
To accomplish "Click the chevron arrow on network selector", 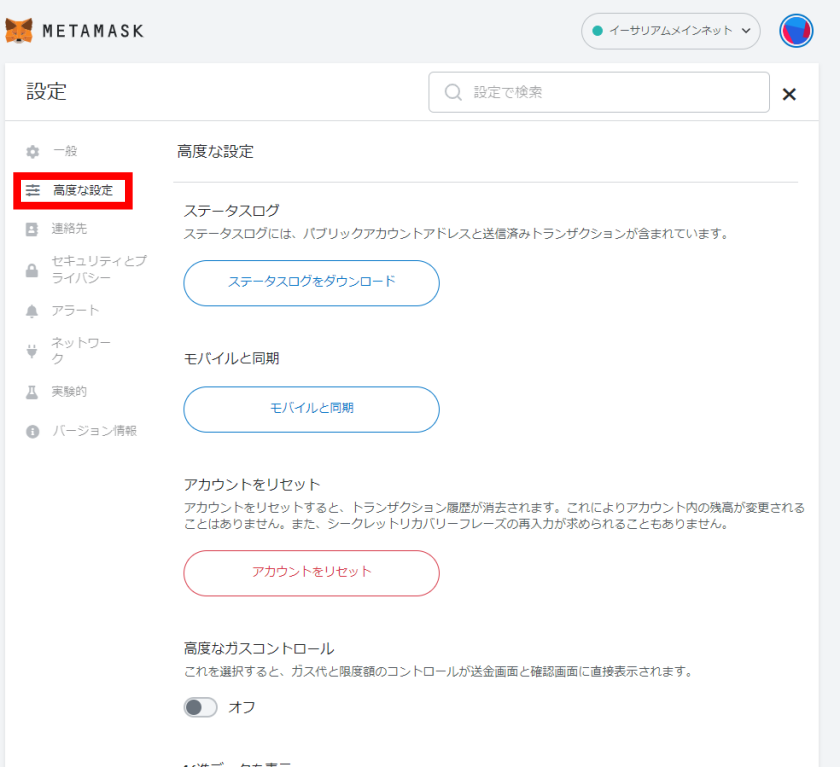I will 746,31.
